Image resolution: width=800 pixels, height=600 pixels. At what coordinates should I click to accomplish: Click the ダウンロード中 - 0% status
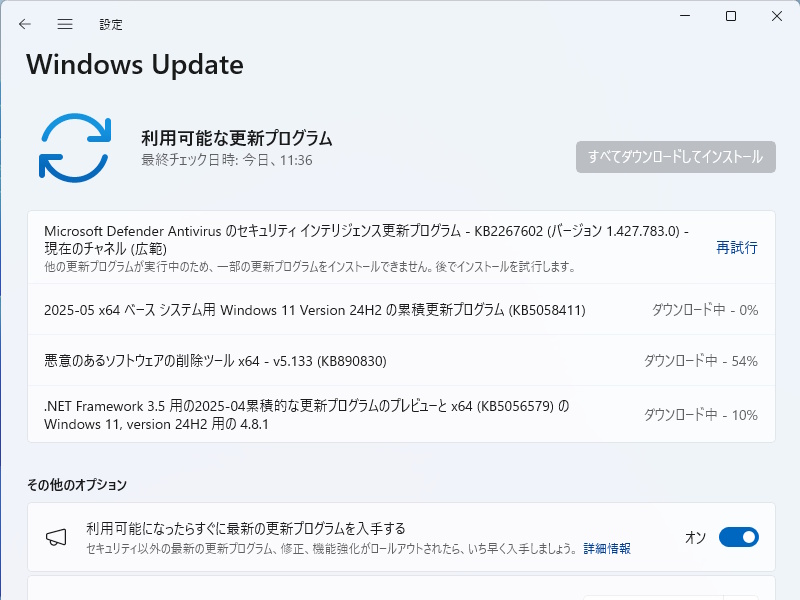click(x=705, y=310)
